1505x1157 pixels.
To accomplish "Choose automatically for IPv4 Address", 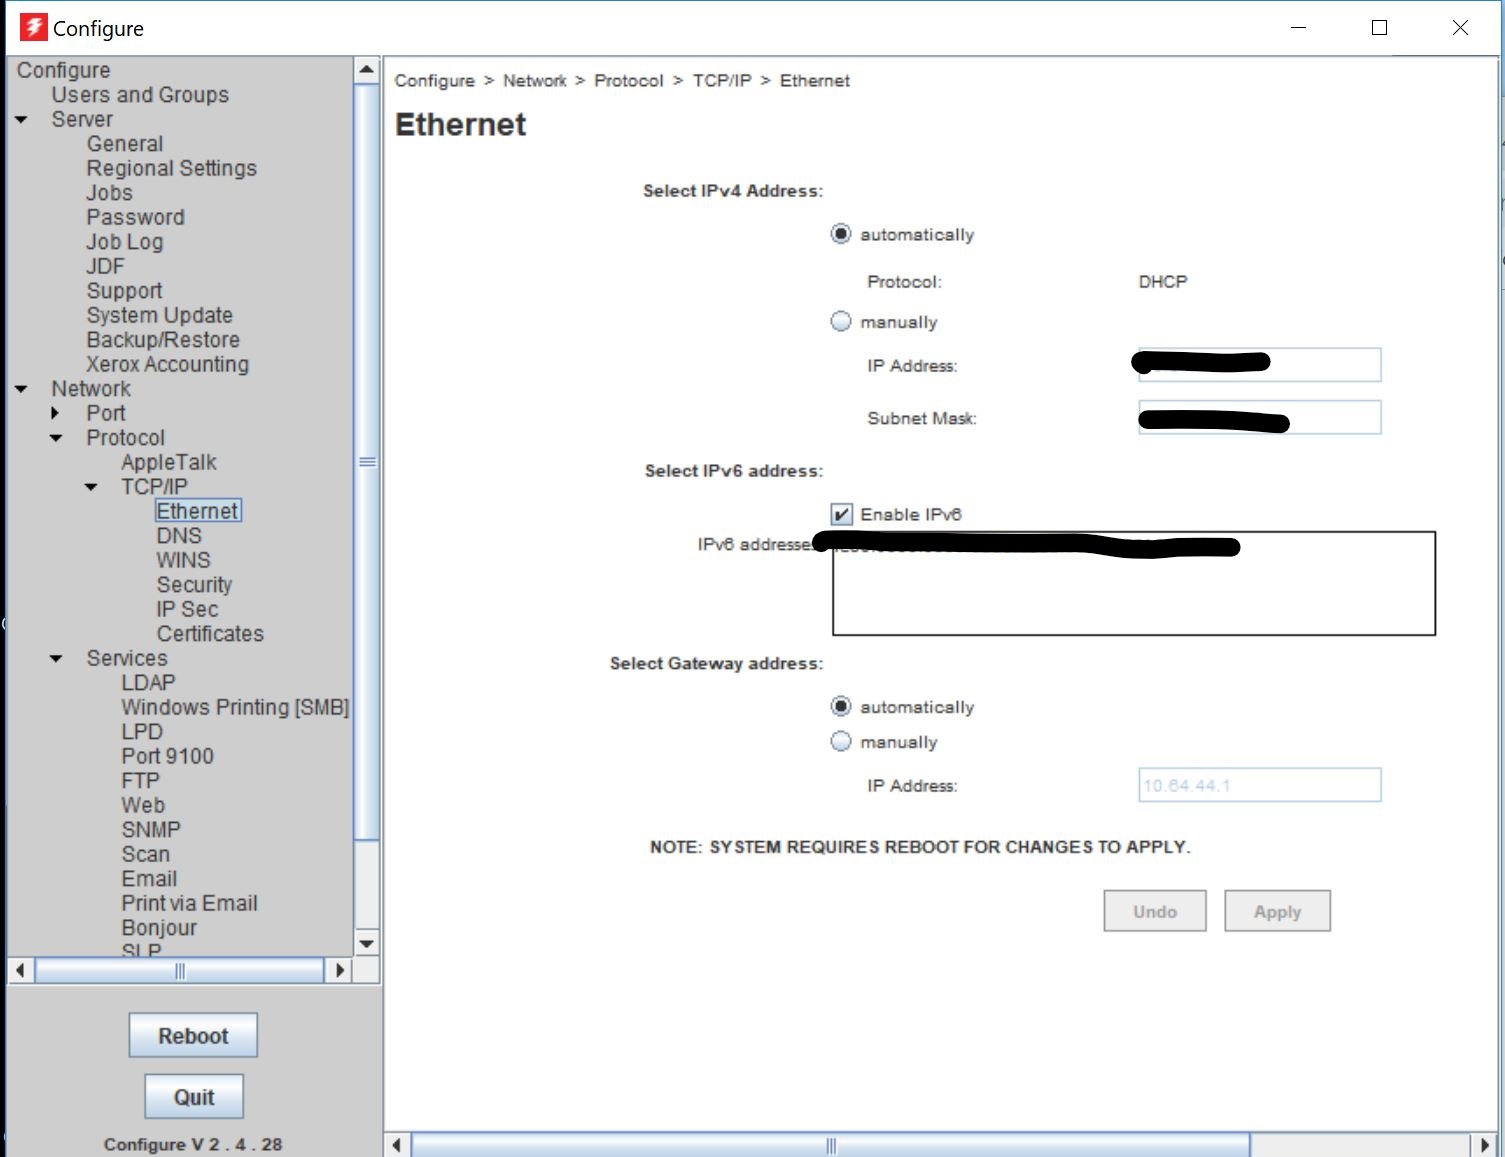I will [x=841, y=233].
